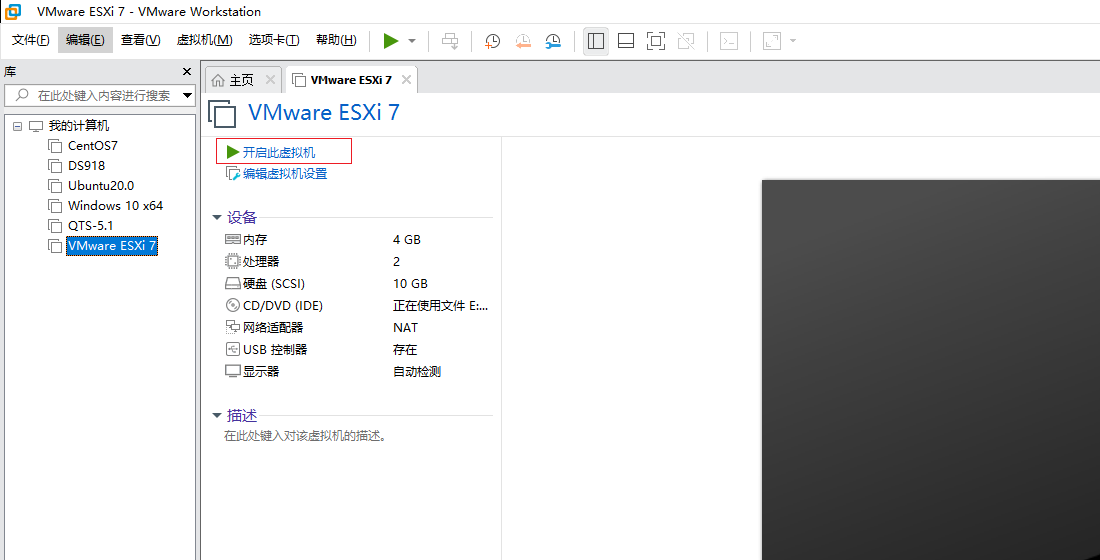Click 编辑虚拟机设置 link

[x=285, y=173]
